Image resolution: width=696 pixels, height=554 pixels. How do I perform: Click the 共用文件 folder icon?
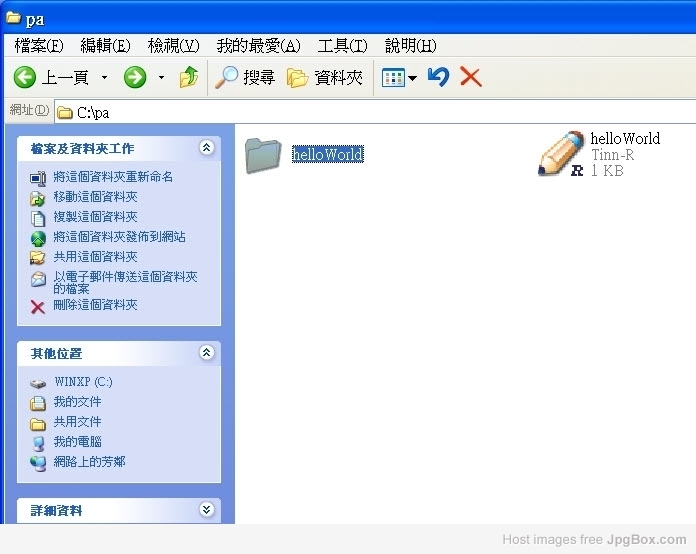click(38, 424)
